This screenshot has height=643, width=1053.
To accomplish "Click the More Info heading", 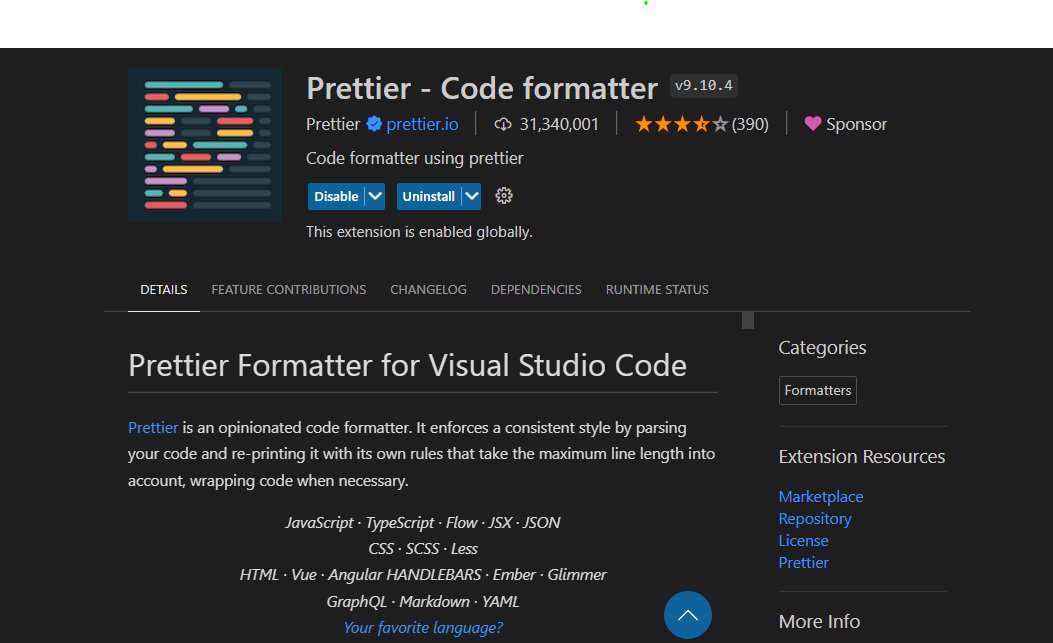I will (819, 621).
